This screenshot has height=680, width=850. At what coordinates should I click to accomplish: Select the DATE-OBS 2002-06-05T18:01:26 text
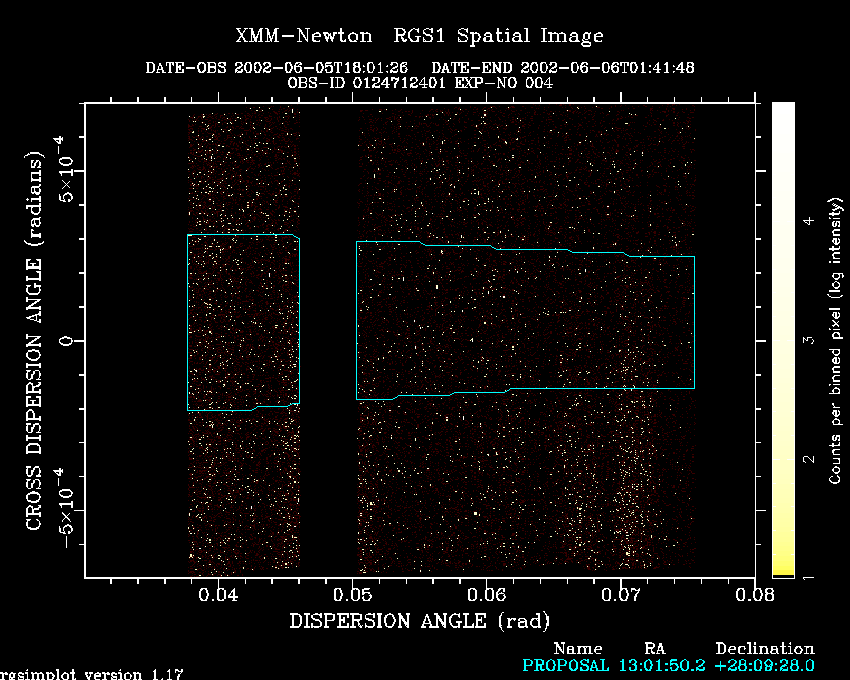[x=276, y=68]
